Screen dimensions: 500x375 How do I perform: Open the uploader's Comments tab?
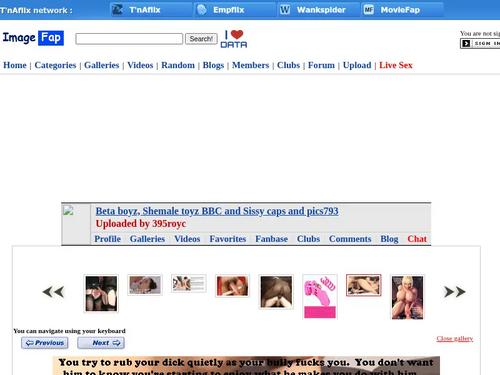click(x=350, y=239)
